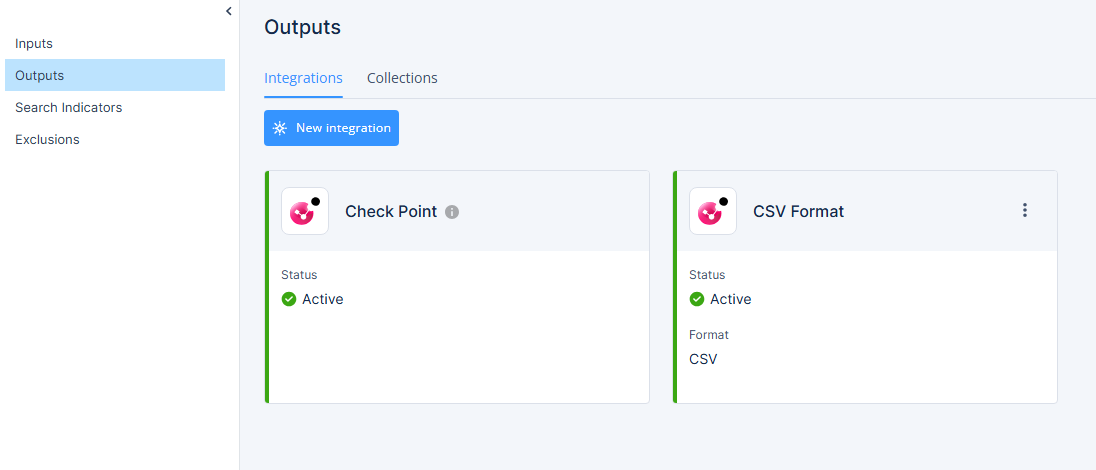
Task: Click the info icon beside Check Point
Action: [452, 212]
